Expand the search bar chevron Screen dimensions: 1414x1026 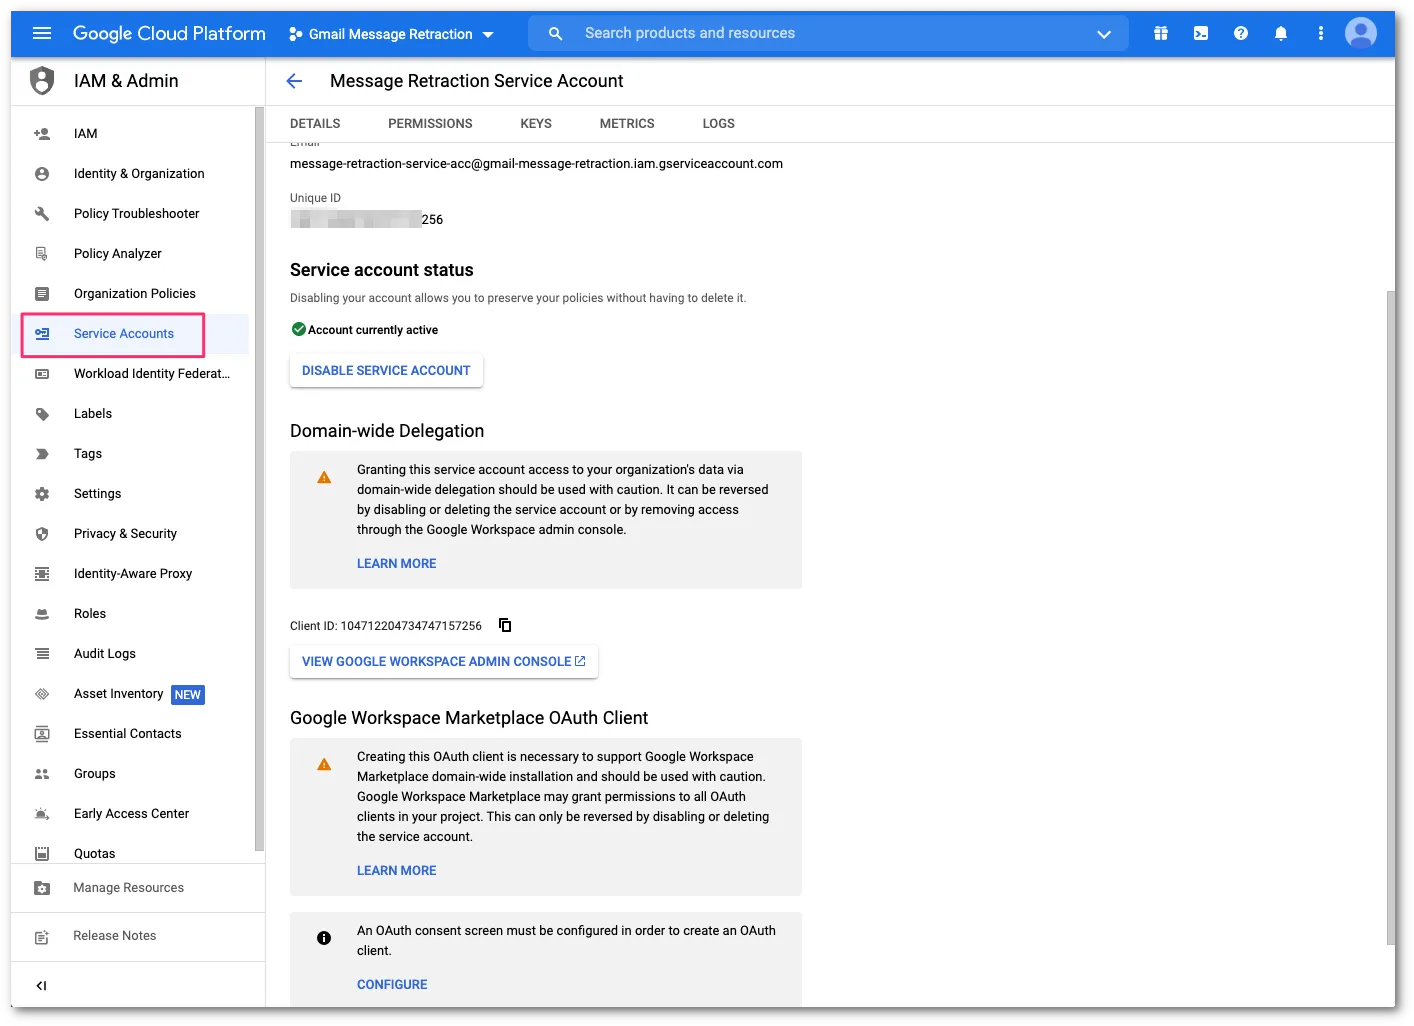(x=1104, y=33)
